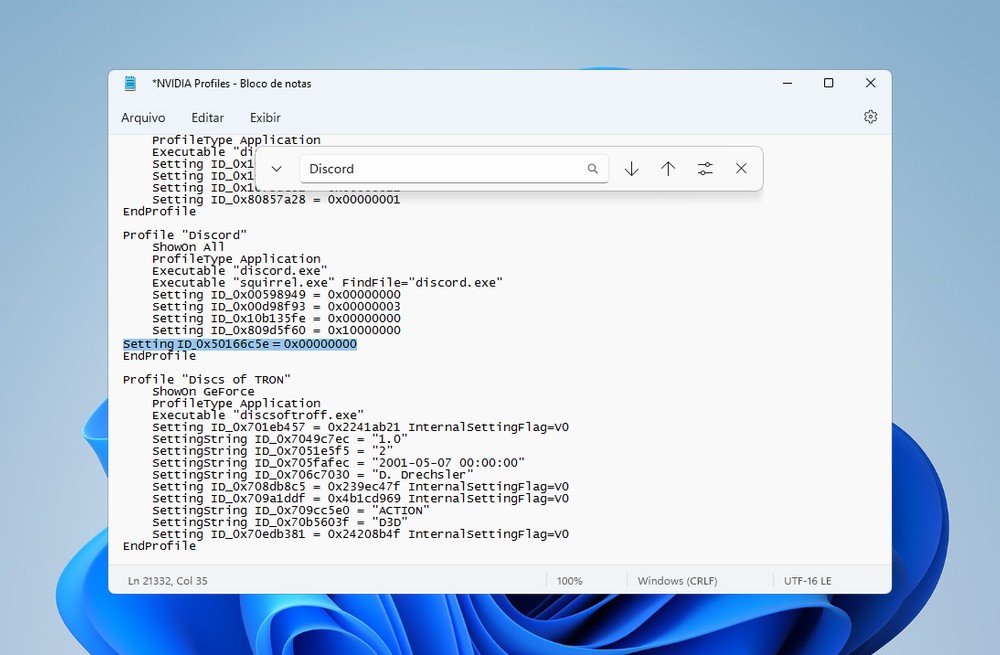This screenshot has width=1000, height=655.
Task: Click the Ln 21332, Col 35 status
Action: [167, 581]
